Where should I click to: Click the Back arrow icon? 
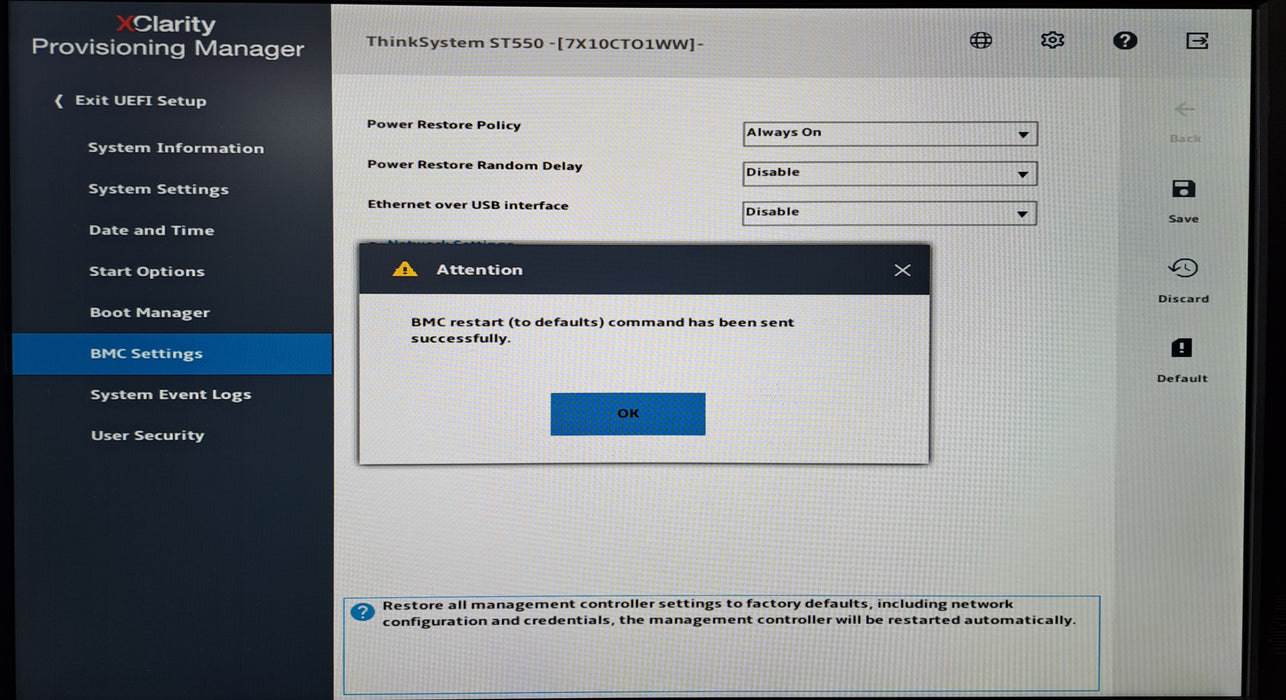click(1185, 109)
